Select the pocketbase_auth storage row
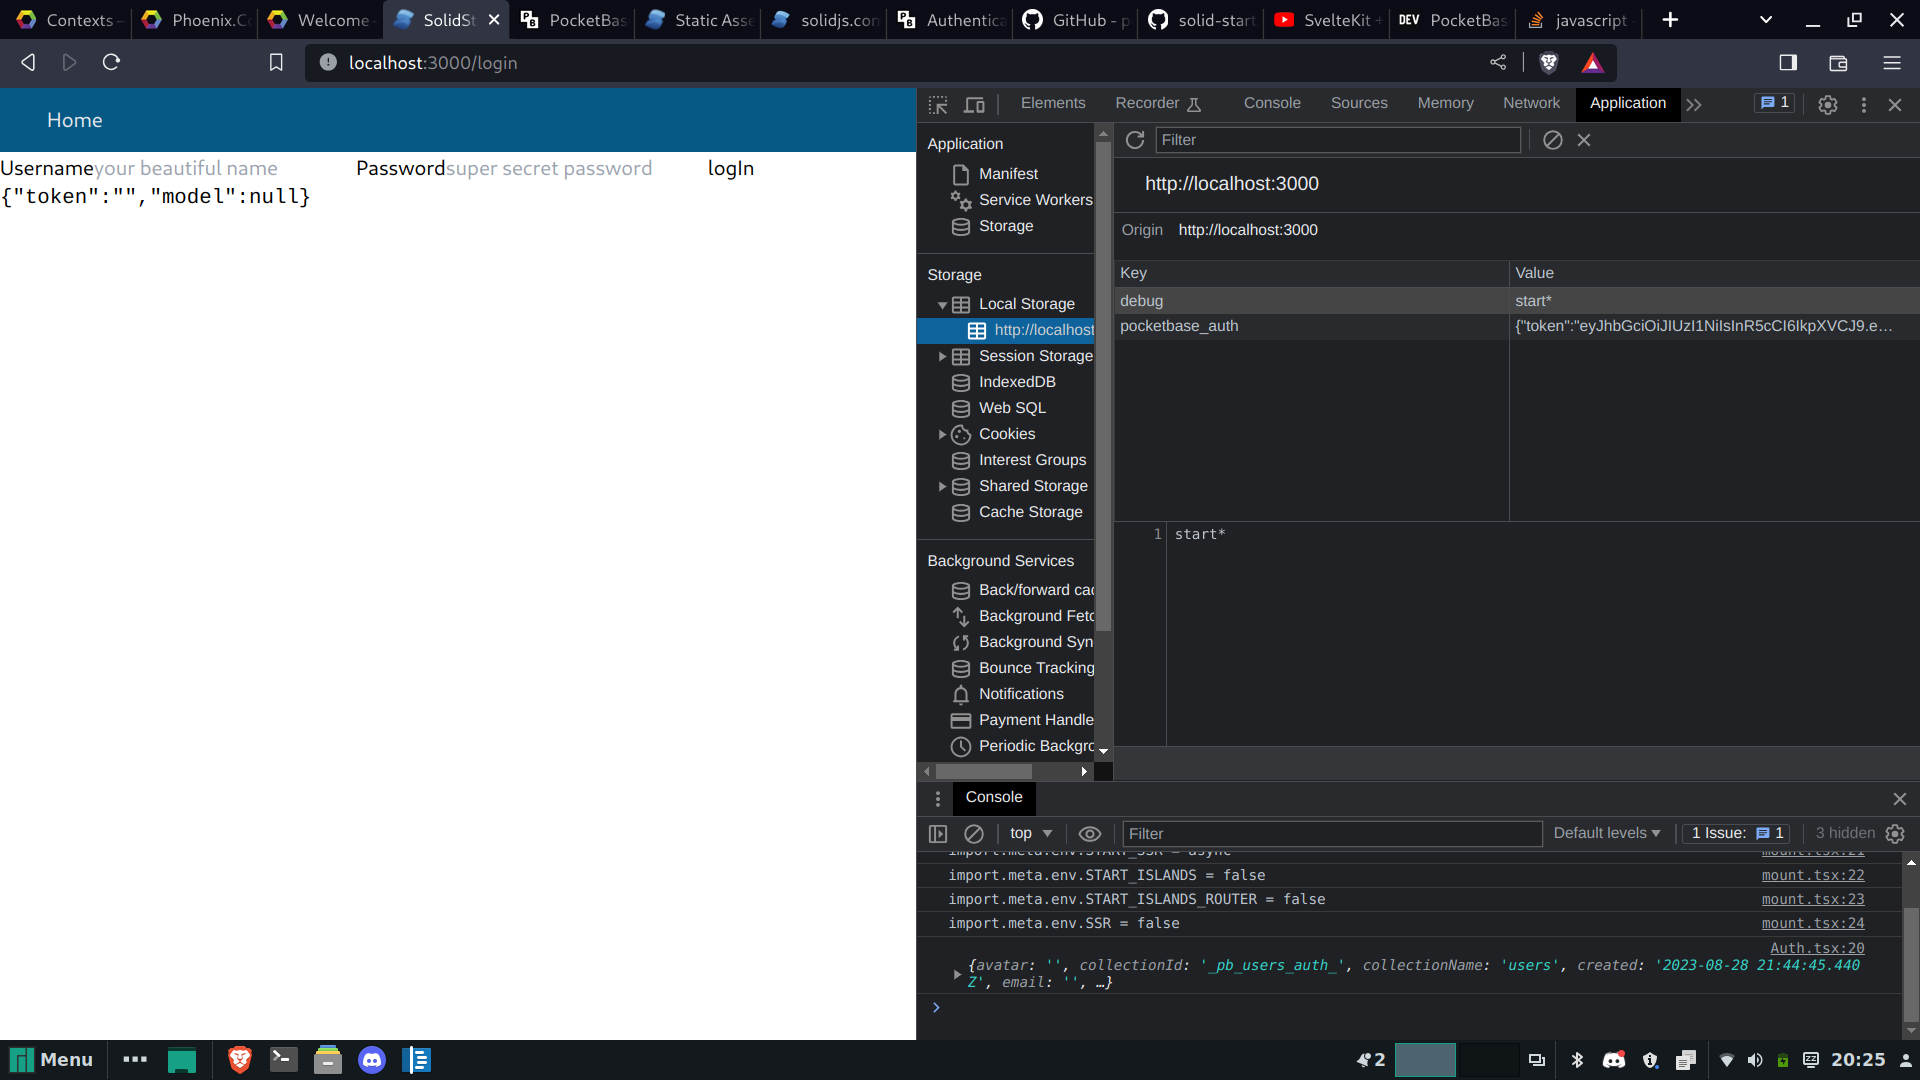 click(1516, 326)
